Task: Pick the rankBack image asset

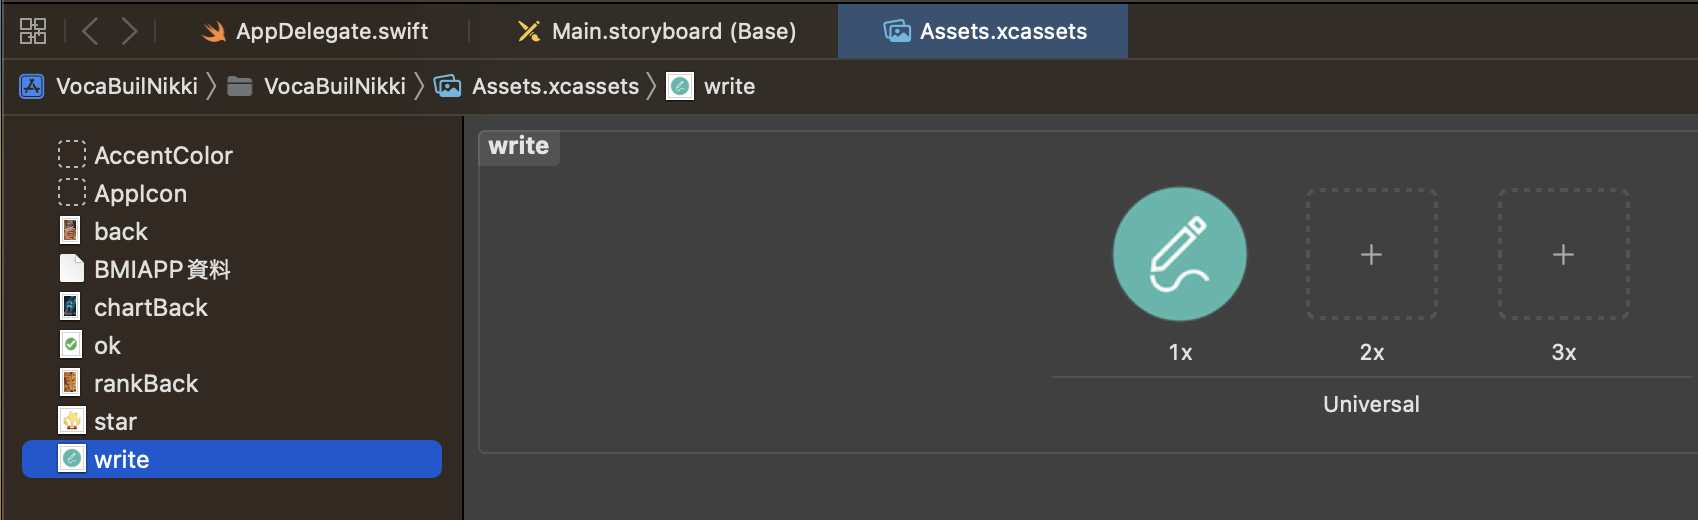Action: (145, 383)
